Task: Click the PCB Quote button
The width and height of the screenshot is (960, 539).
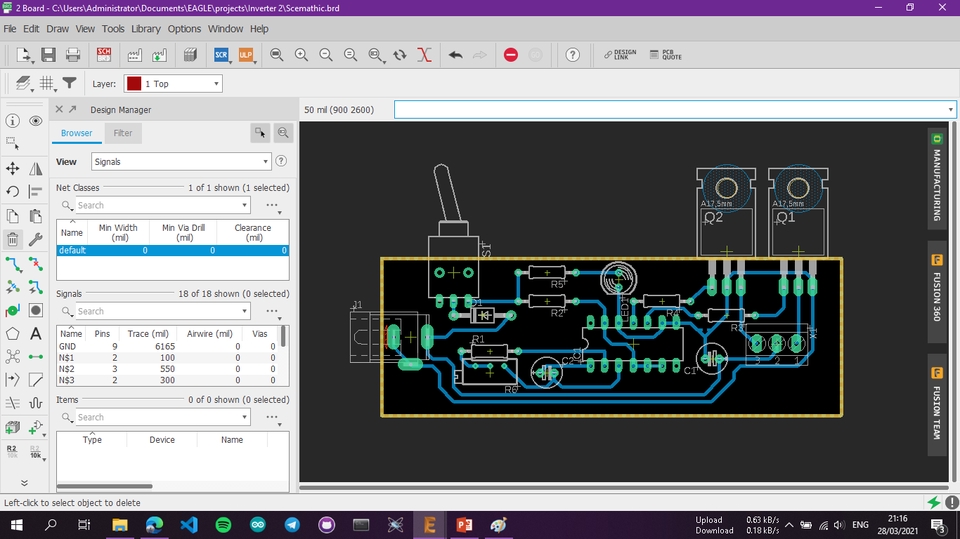Action: [x=665, y=55]
